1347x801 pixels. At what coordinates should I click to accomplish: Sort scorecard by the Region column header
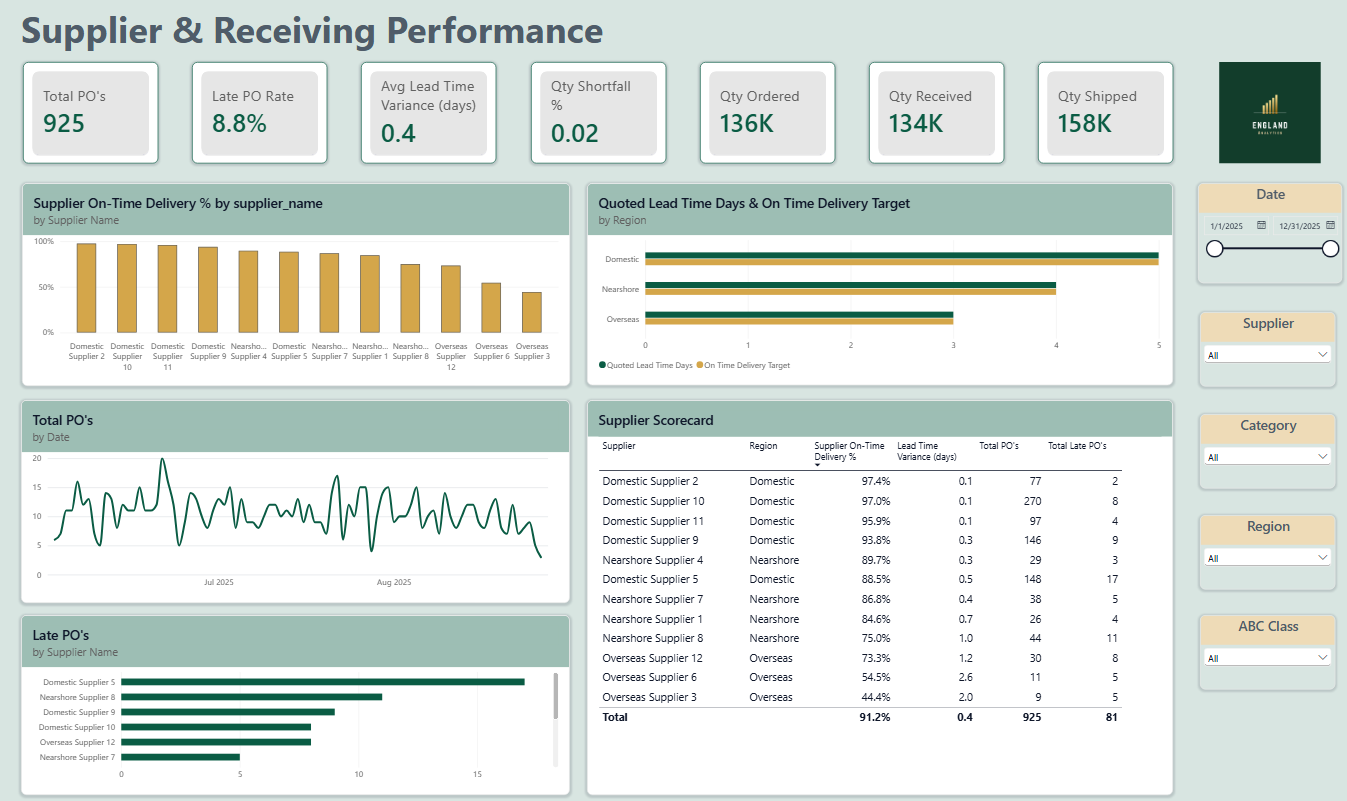[763, 446]
